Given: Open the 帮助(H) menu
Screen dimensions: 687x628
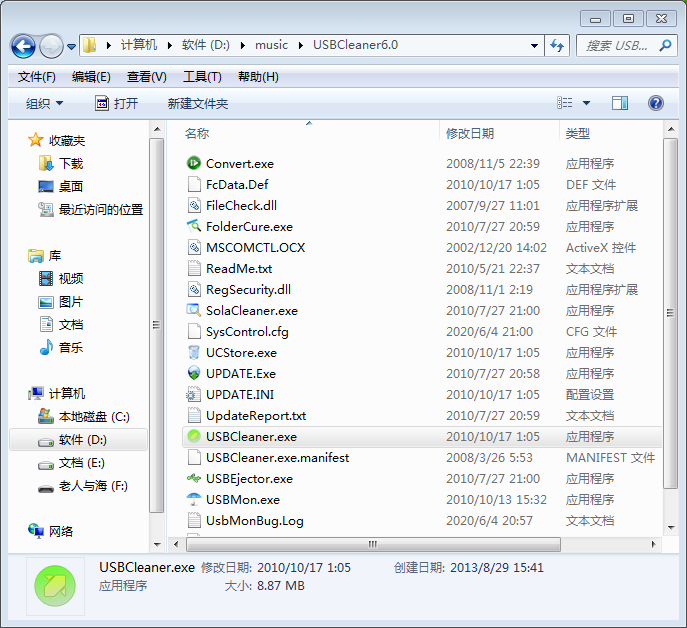Looking at the screenshot, I should [x=258, y=77].
